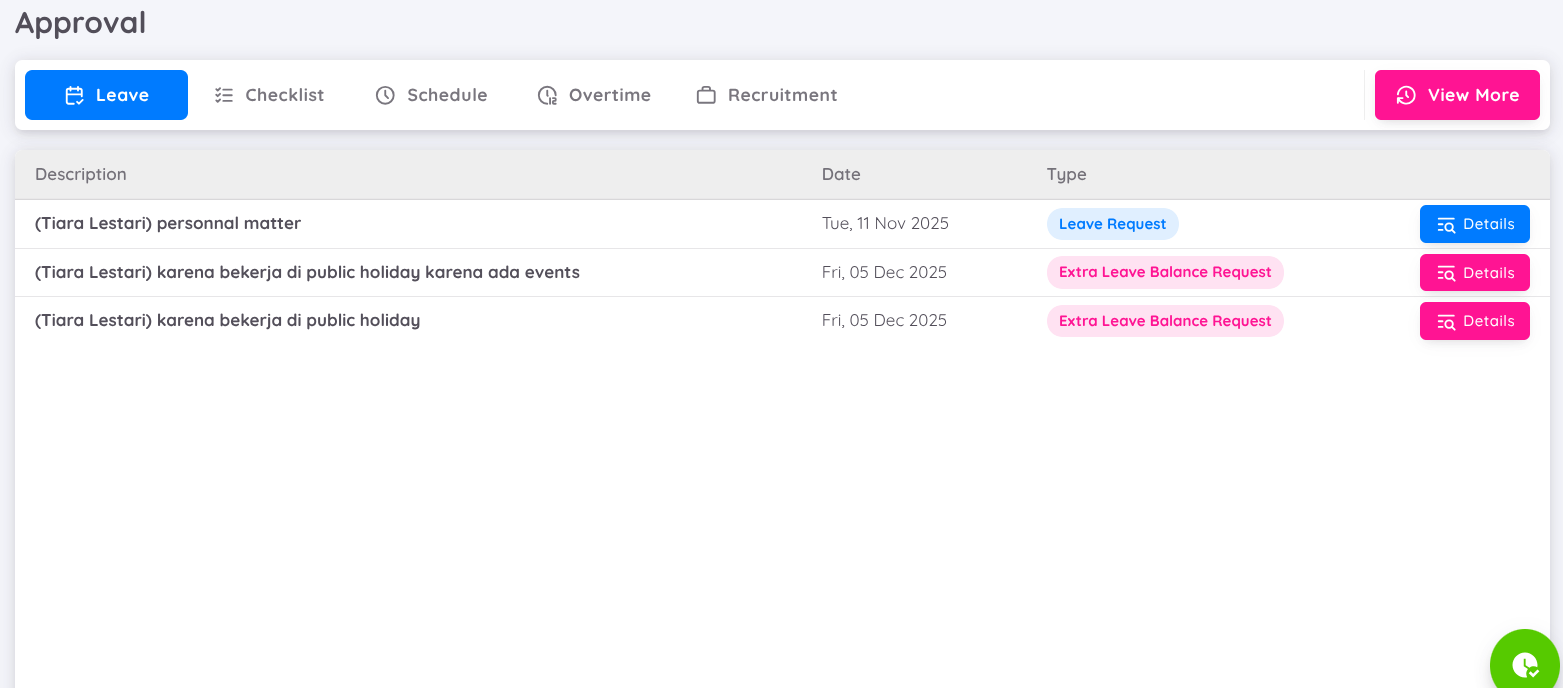Screen dimensions: 1563x688
Task: Open the Schedule tab
Action: click(431, 95)
